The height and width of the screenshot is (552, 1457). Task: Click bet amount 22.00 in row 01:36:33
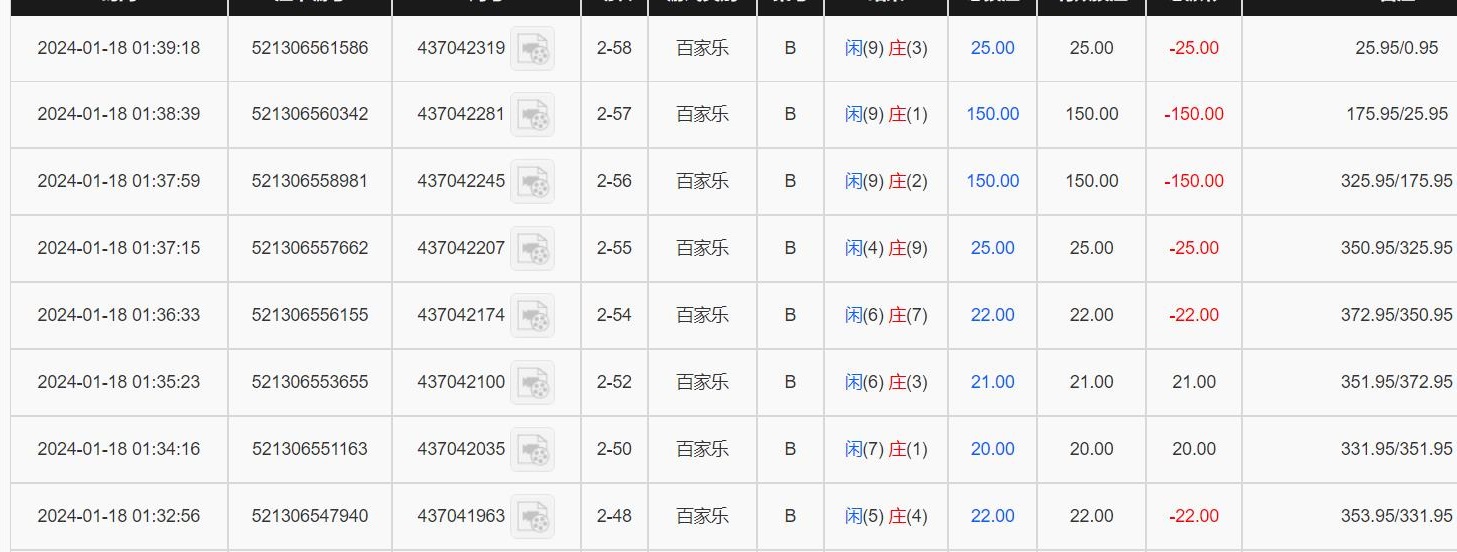coord(992,315)
